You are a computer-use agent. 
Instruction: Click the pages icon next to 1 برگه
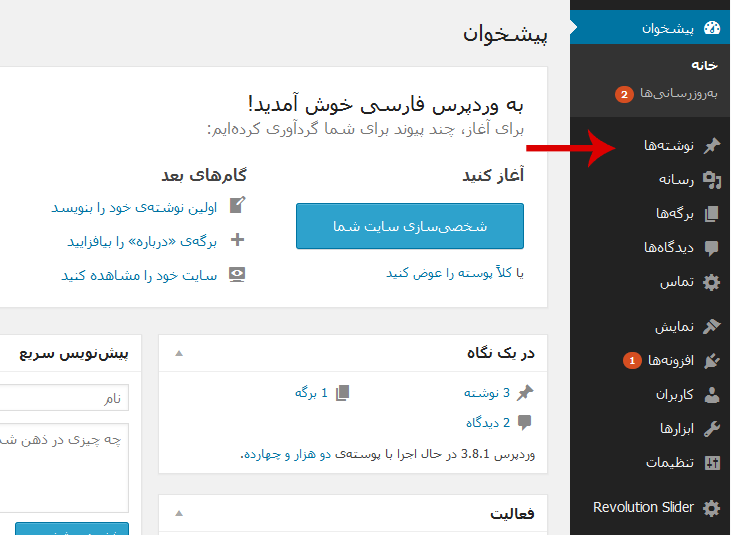342,393
